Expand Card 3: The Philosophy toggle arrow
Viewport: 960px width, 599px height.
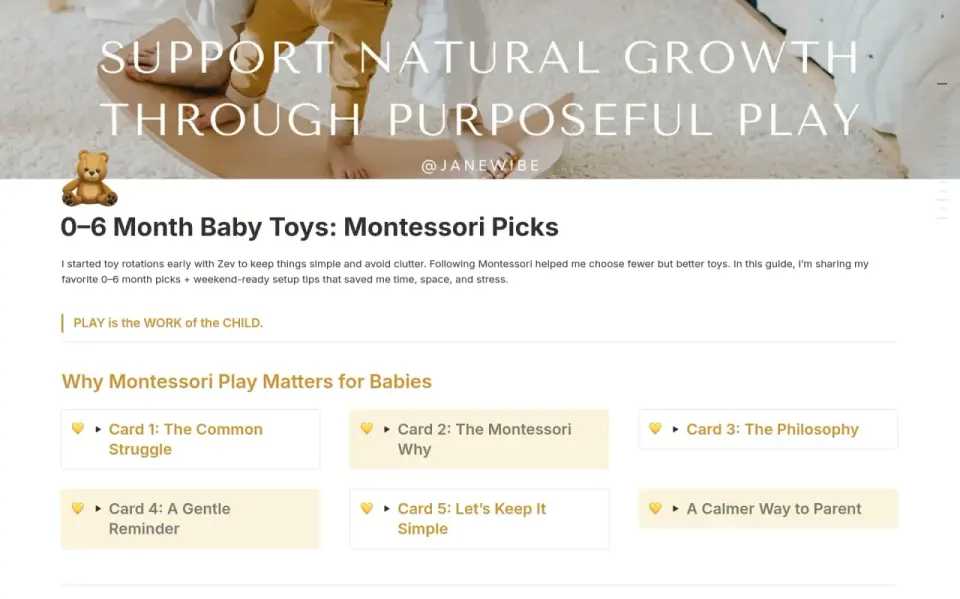pos(675,429)
